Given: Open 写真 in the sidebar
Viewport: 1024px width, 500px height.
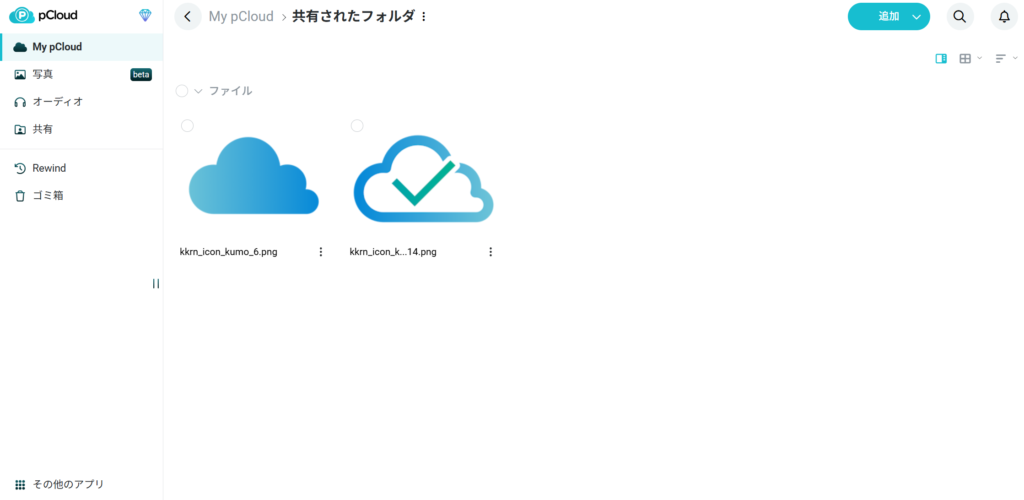Looking at the screenshot, I should click(43, 74).
